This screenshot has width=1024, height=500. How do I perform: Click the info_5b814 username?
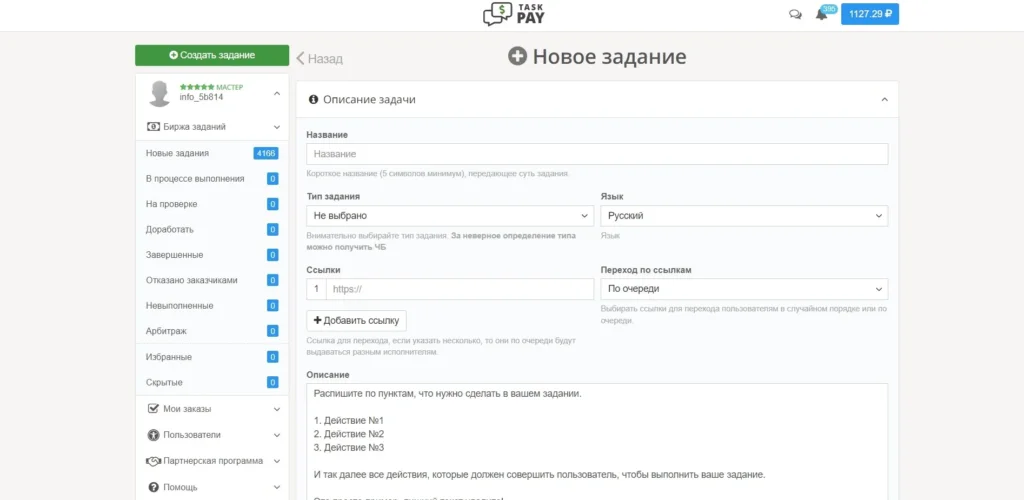pyautogui.click(x=201, y=97)
